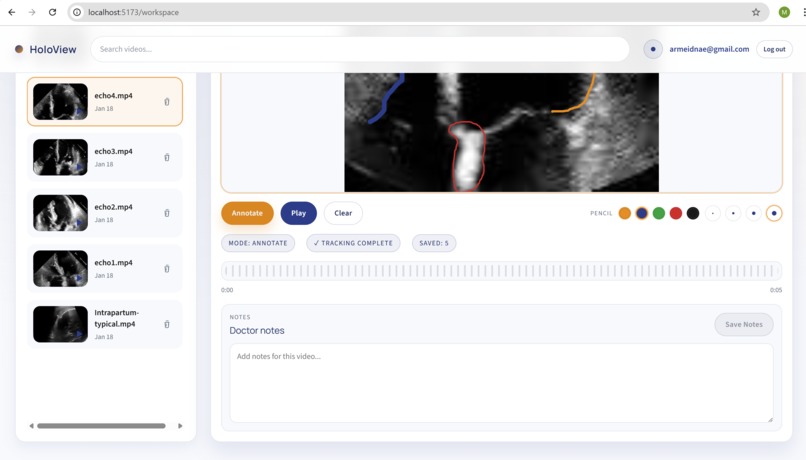Viewport: 806px width, 460px height.
Task: Choose the largest pencil size
Action: (774, 213)
